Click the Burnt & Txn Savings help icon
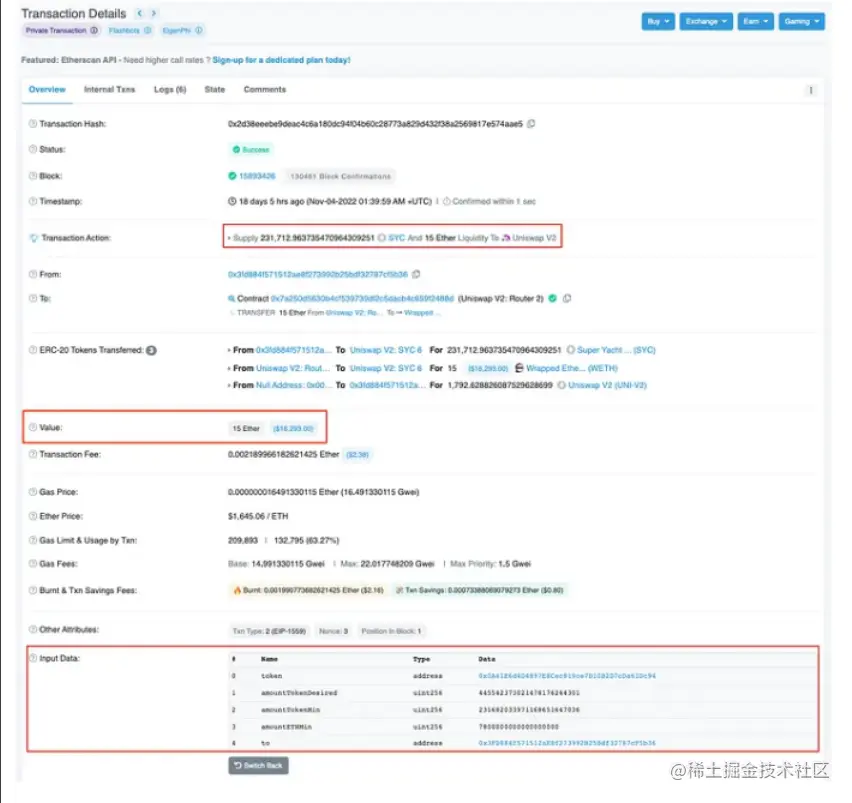The image size is (852, 803). tap(33, 591)
